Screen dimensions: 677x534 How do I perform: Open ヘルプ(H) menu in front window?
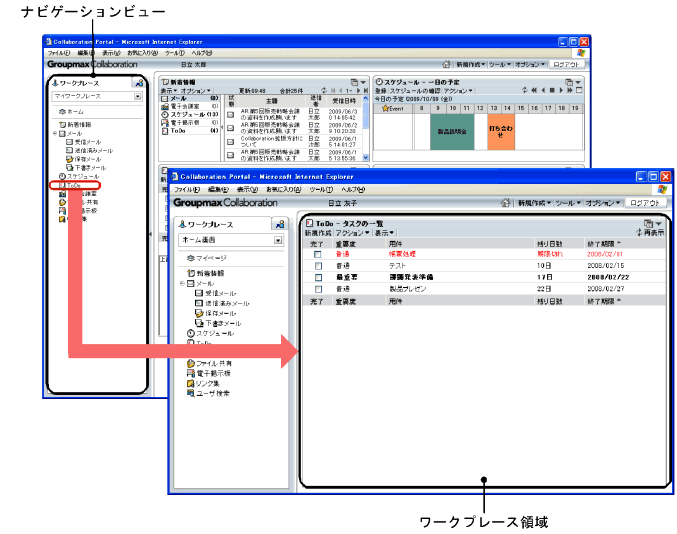(x=353, y=190)
